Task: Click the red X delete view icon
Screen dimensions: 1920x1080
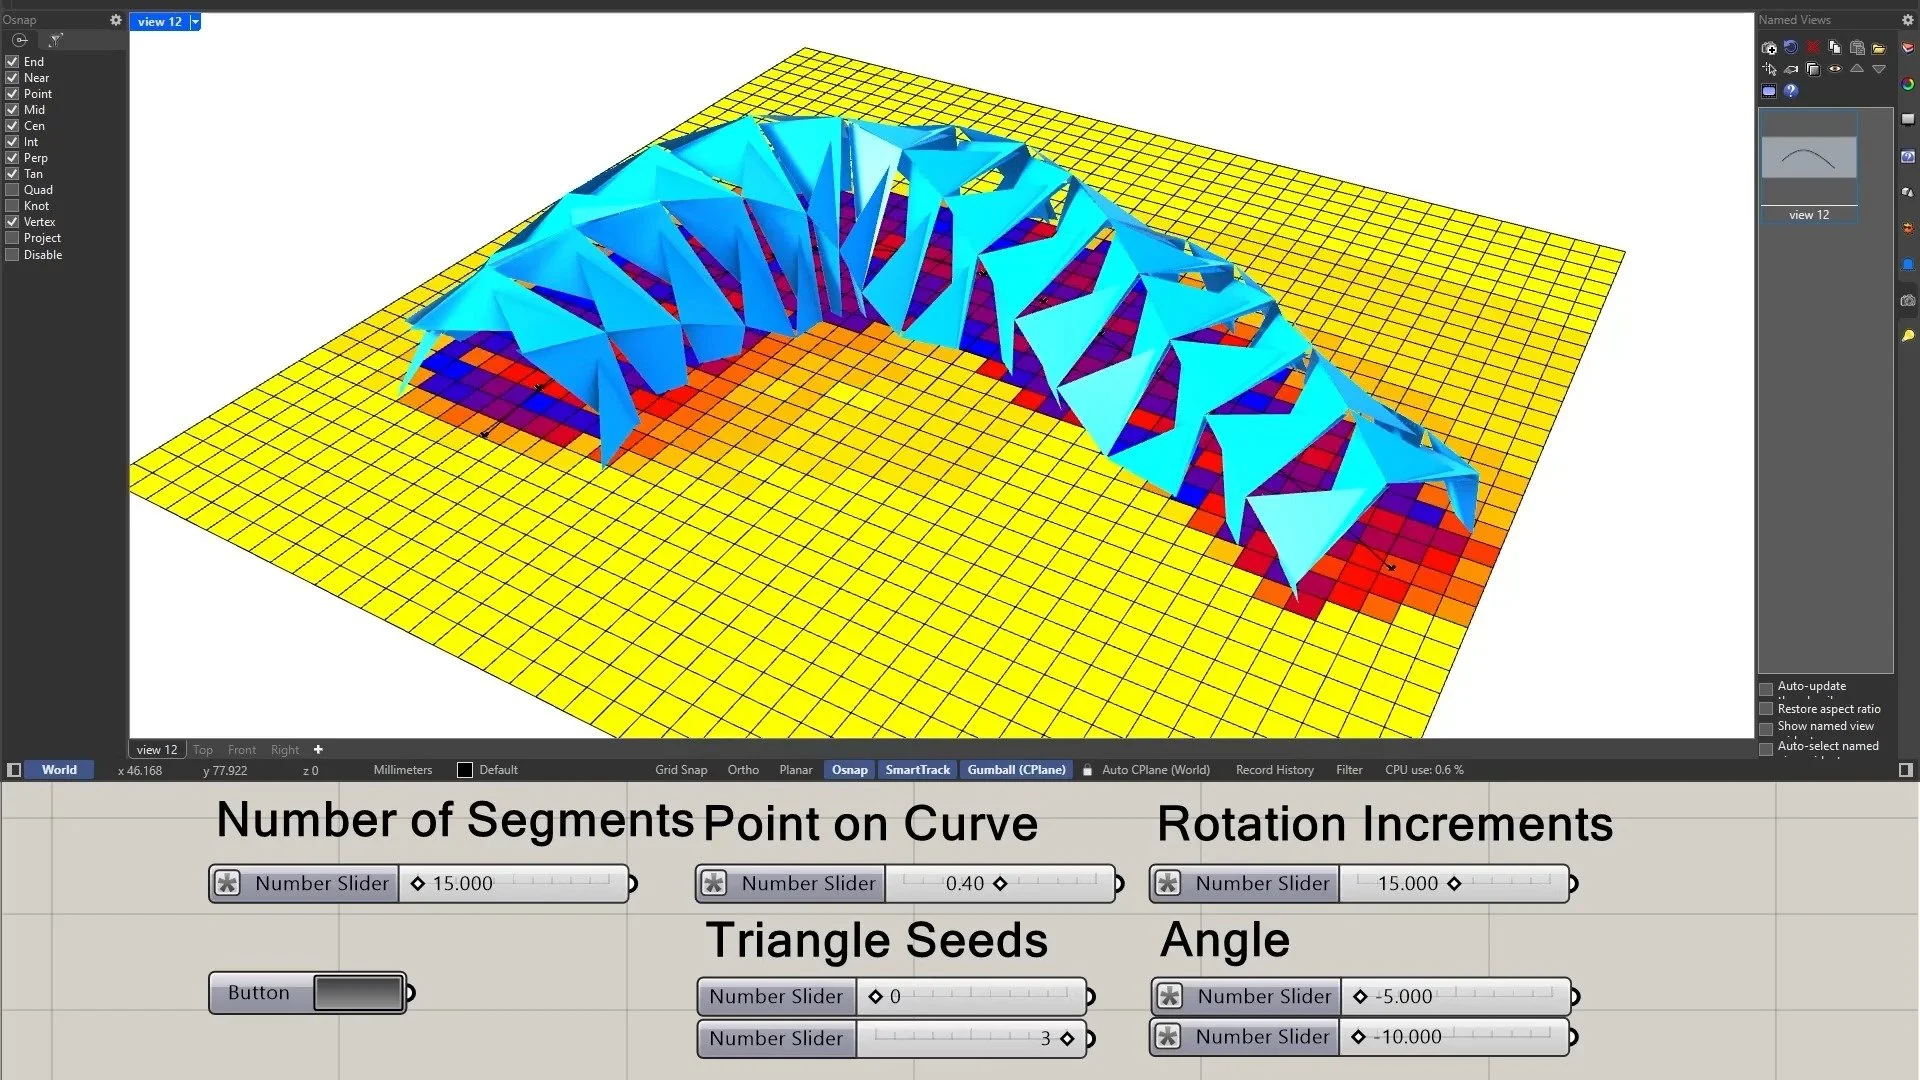Action: pyautogui.click(x=1812, y=47)
